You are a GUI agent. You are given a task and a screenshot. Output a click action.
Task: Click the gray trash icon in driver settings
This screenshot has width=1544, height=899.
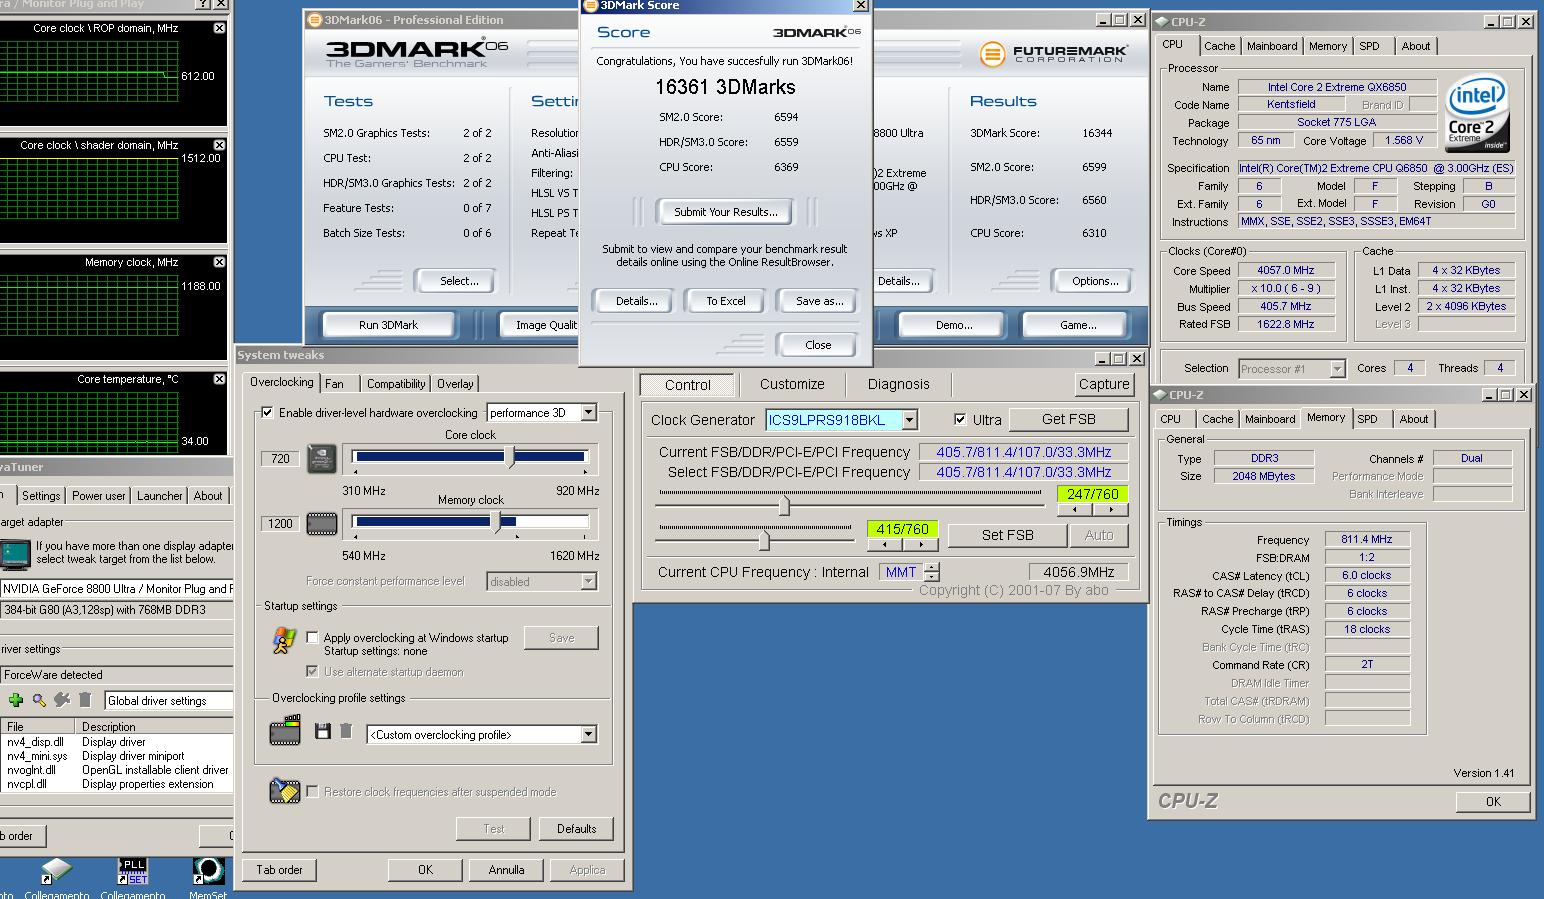(85, 700)
